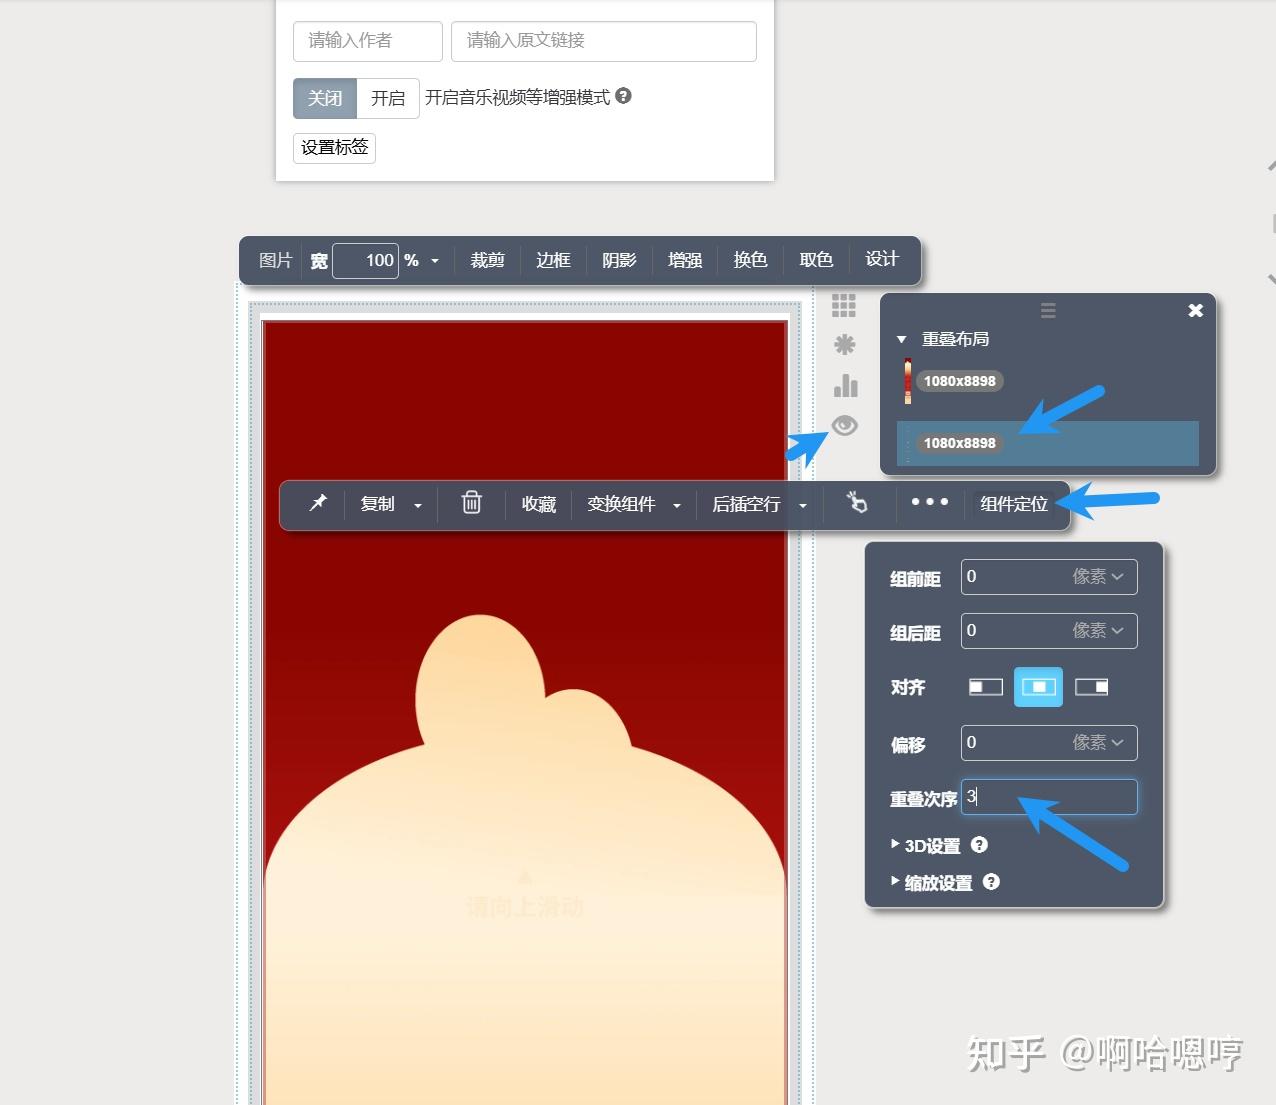This screenshot has width=1276, height=1105.
Task: Click the pin icon in component toolbar
Action: [x=318, y=503]
